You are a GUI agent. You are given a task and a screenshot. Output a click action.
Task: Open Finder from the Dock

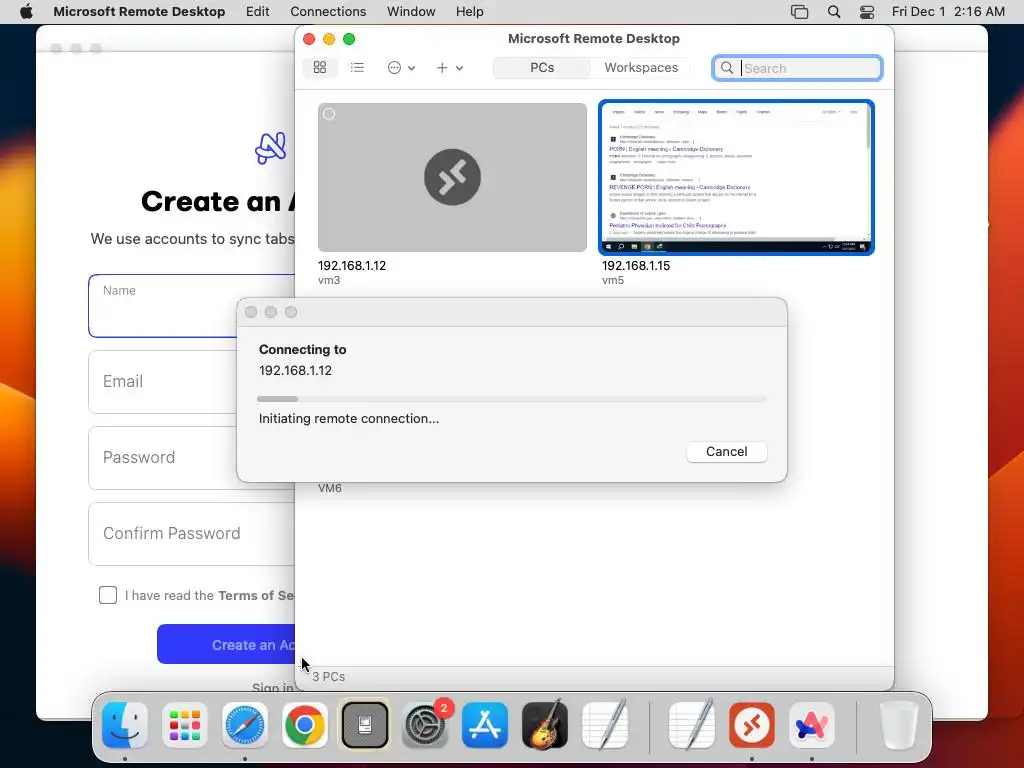click(125, 725)
